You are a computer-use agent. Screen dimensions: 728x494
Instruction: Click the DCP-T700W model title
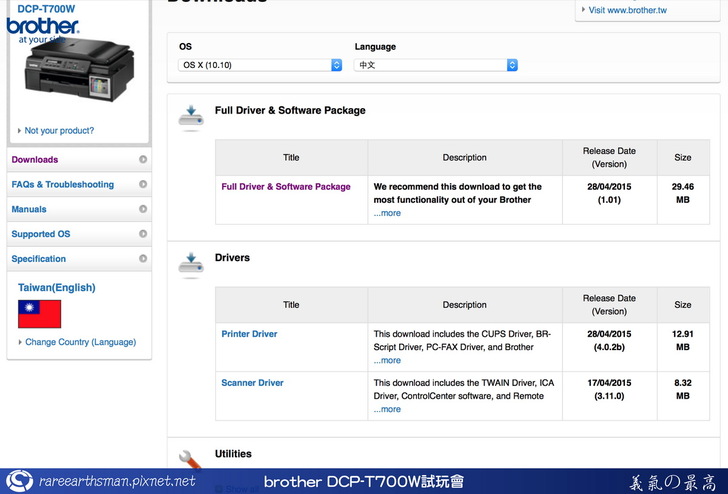tap(46, 9)
